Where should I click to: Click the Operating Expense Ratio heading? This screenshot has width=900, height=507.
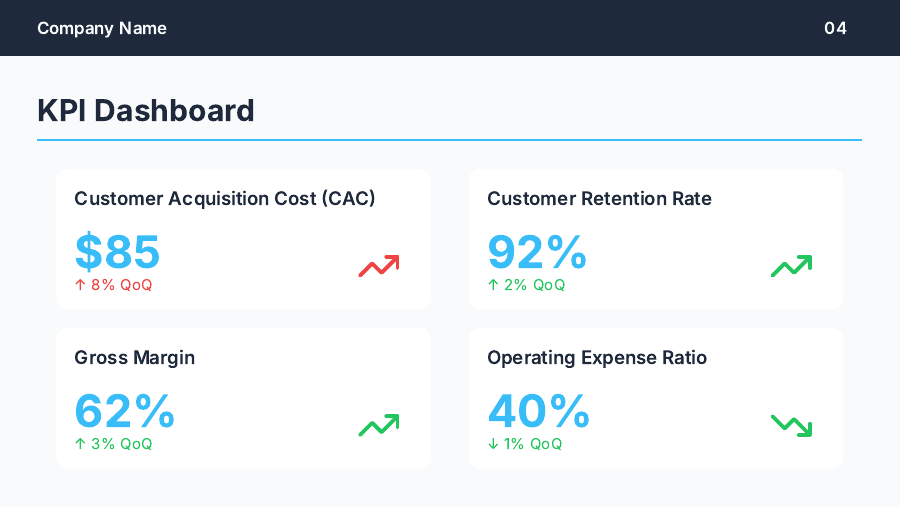coord(597,358)
